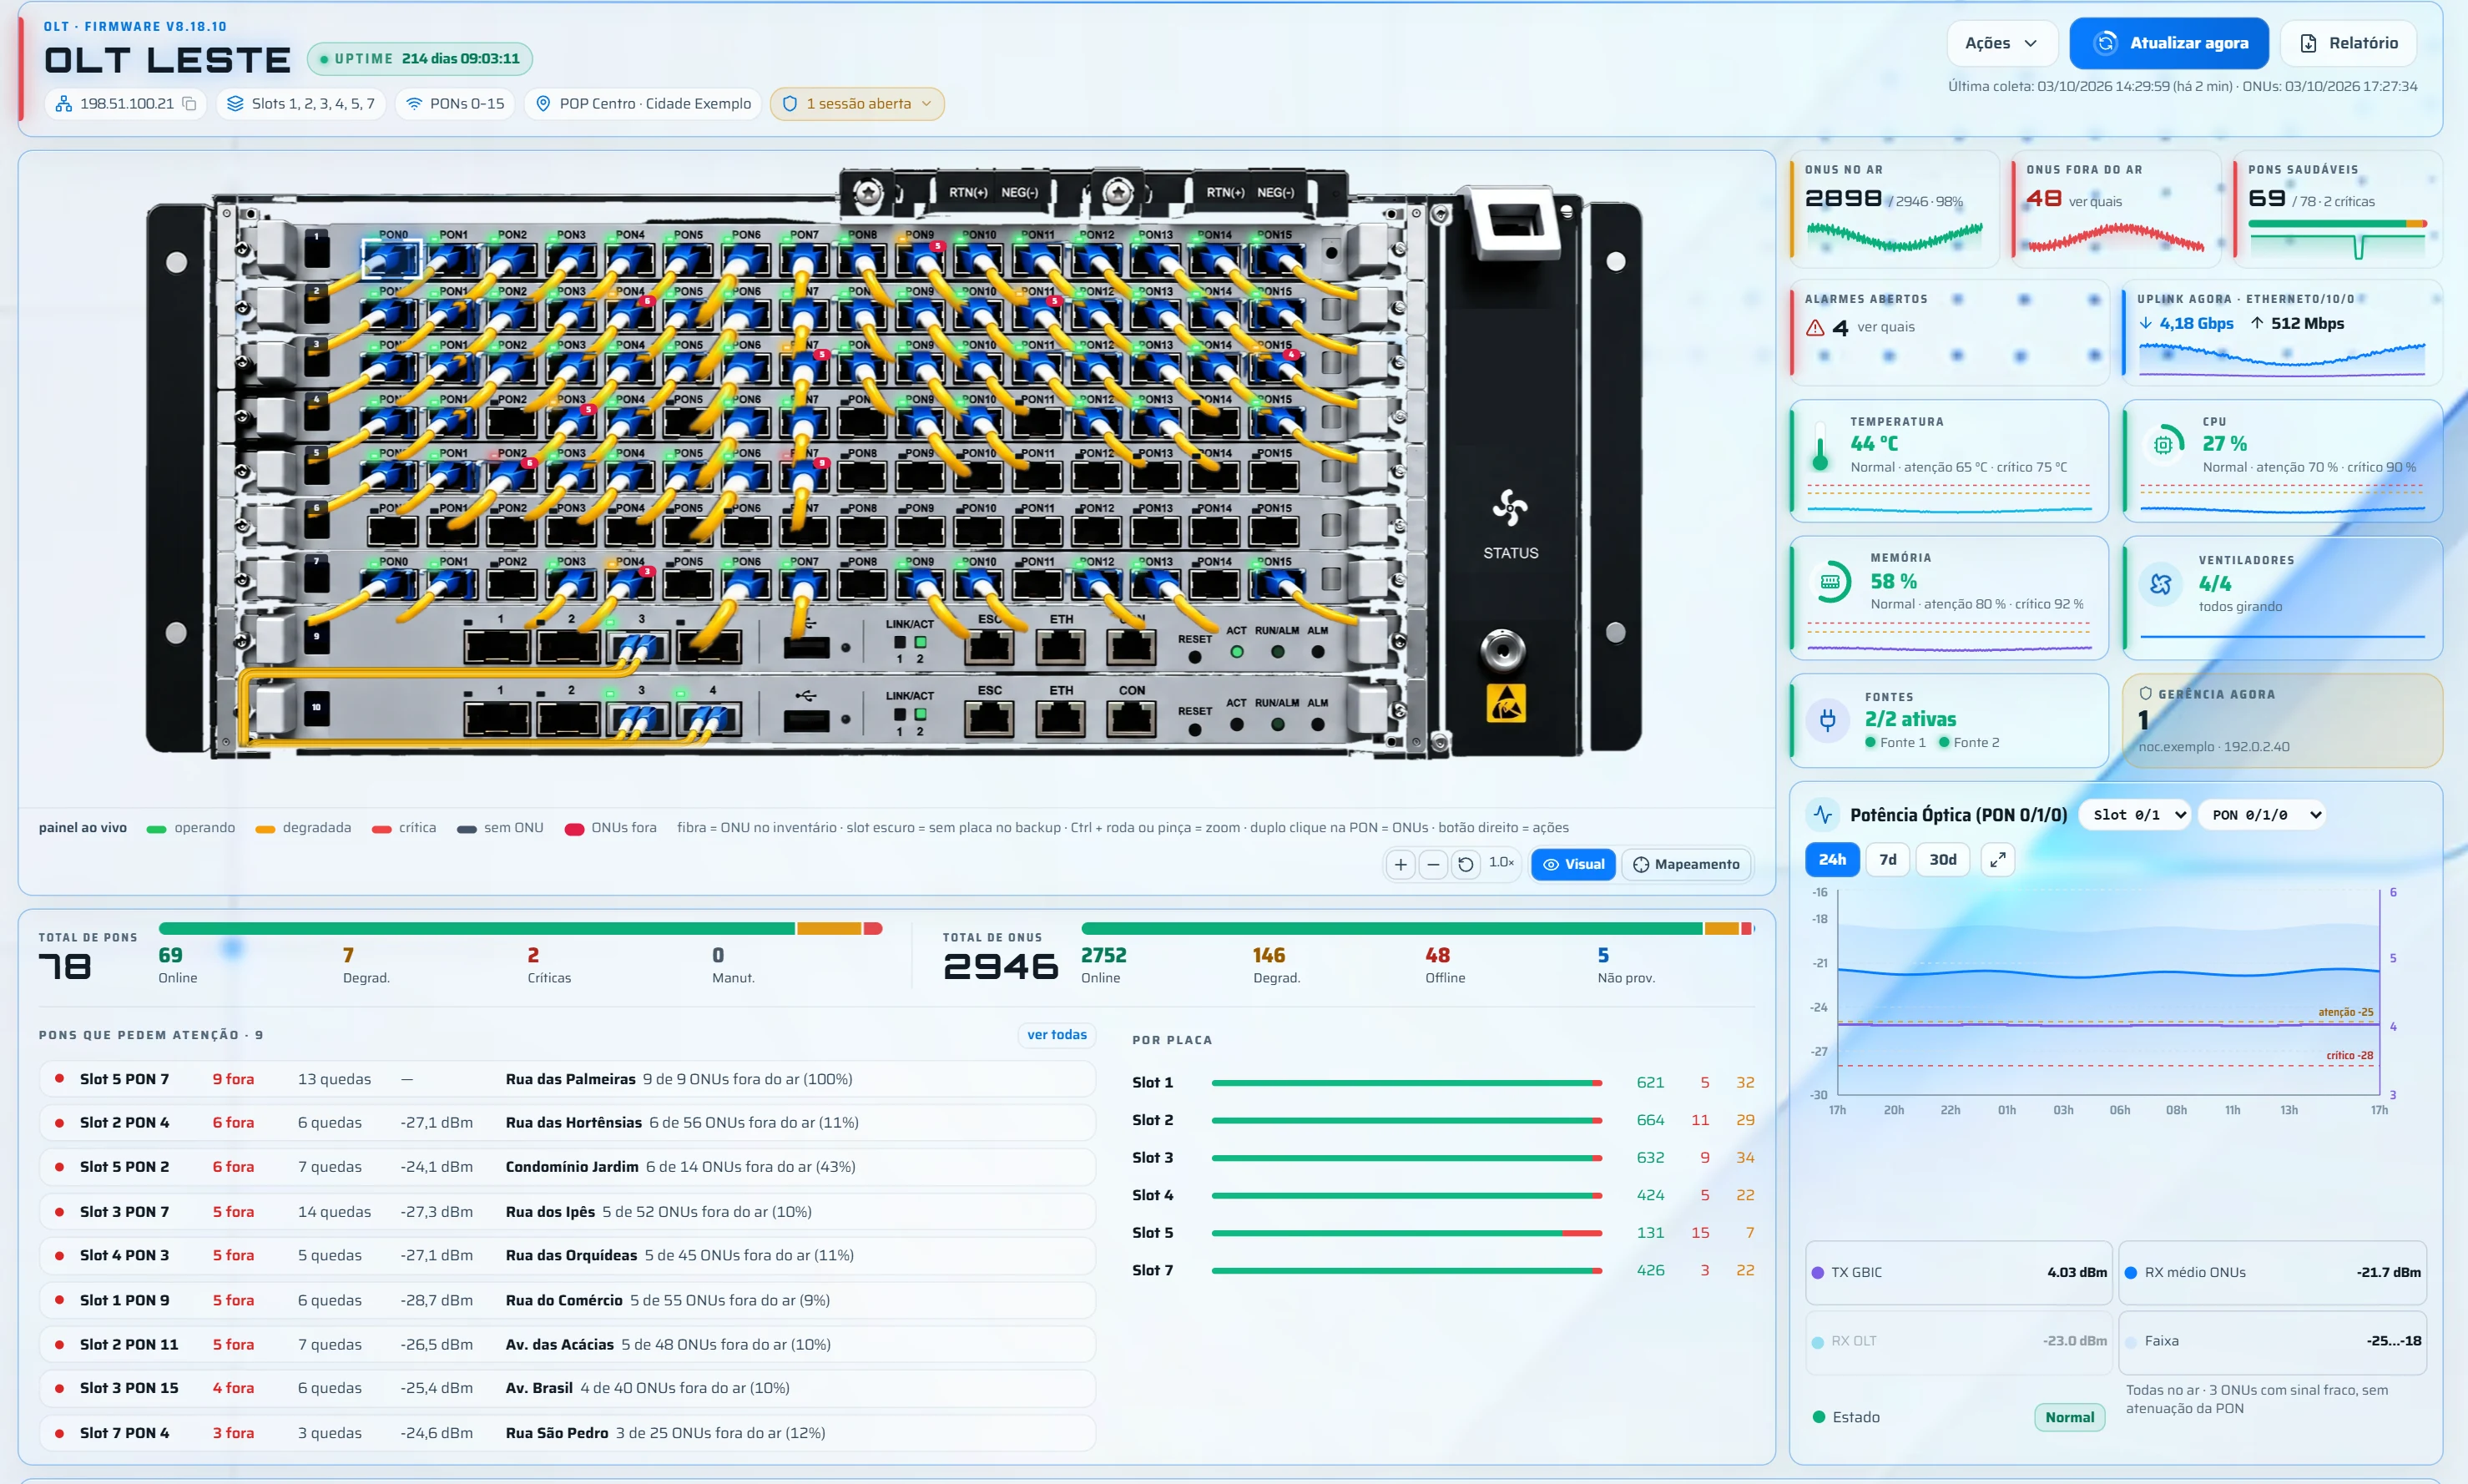Viewport: 2468px width, 1484px height.
Task: Expand the optical power chart fullscreen
Action: coord(1997,859)
